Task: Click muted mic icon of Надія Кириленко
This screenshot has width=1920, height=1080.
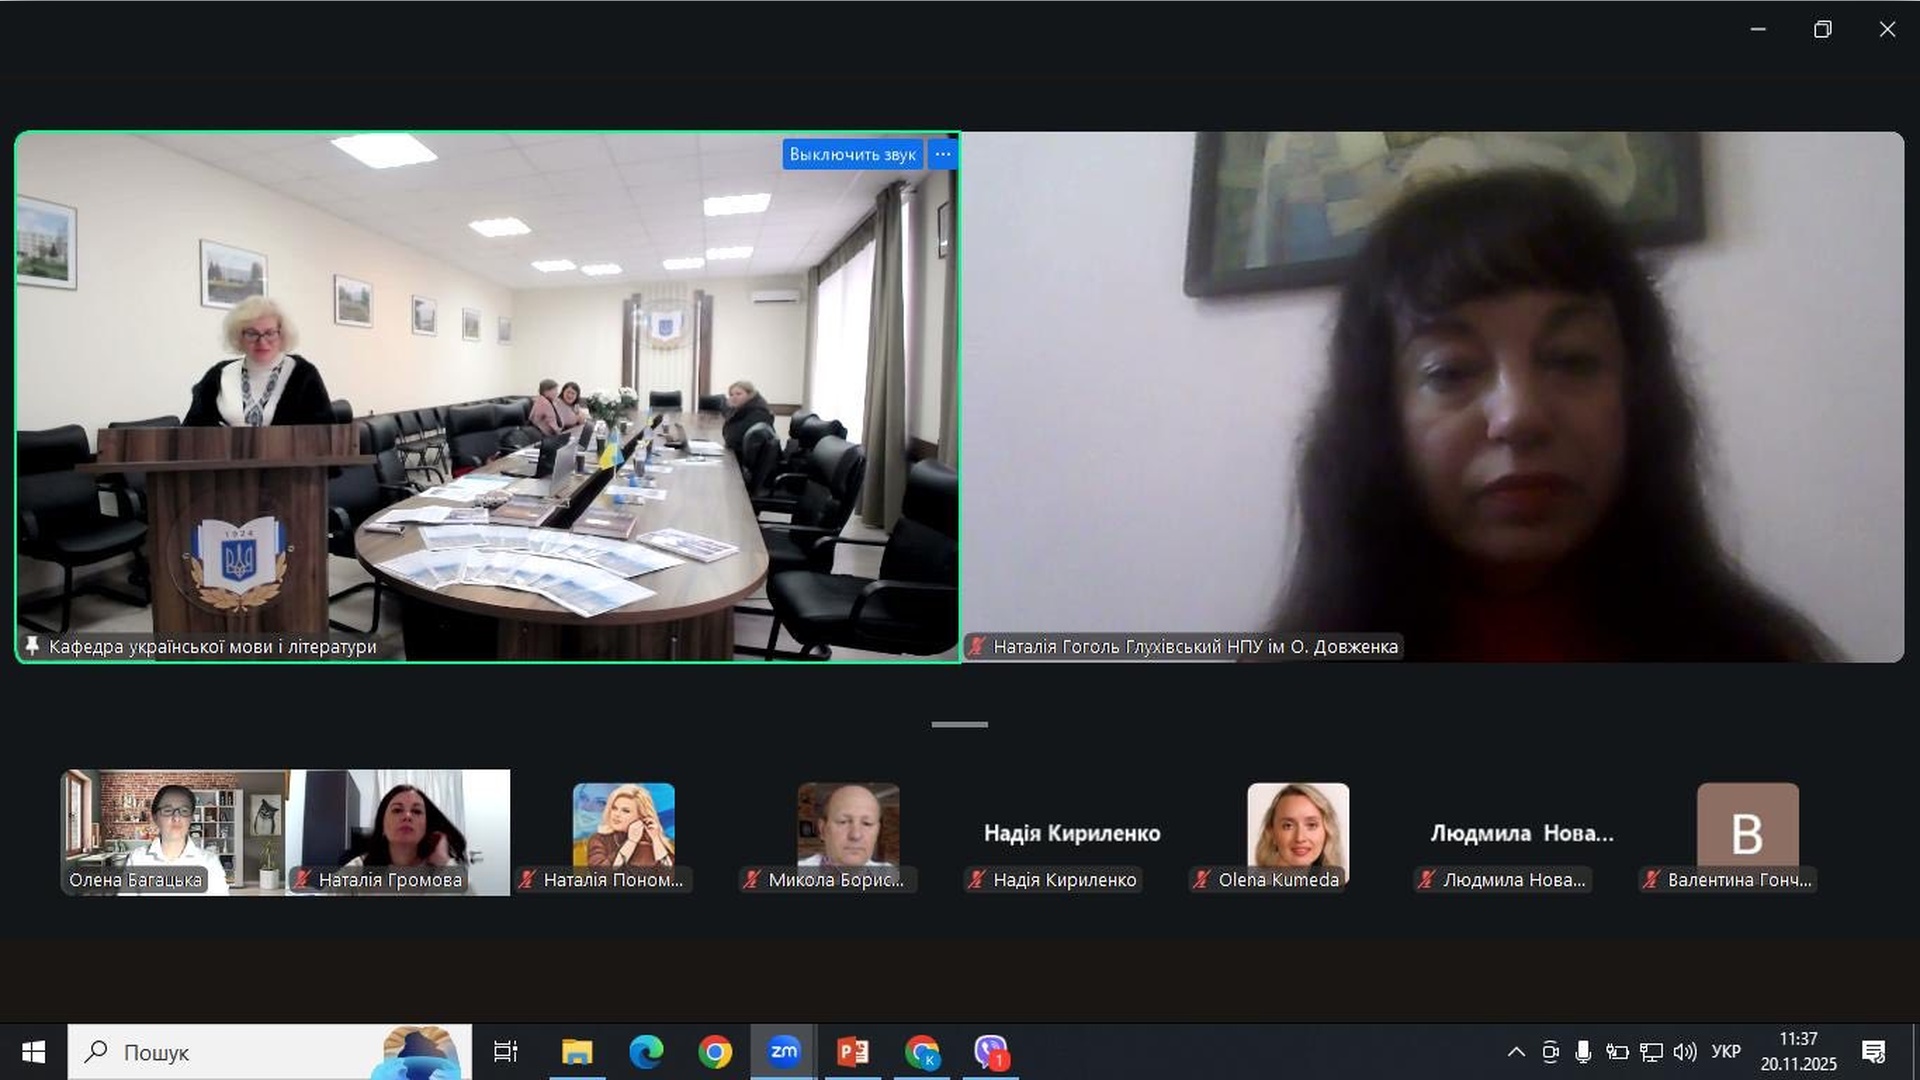Action: pos(977,880)
